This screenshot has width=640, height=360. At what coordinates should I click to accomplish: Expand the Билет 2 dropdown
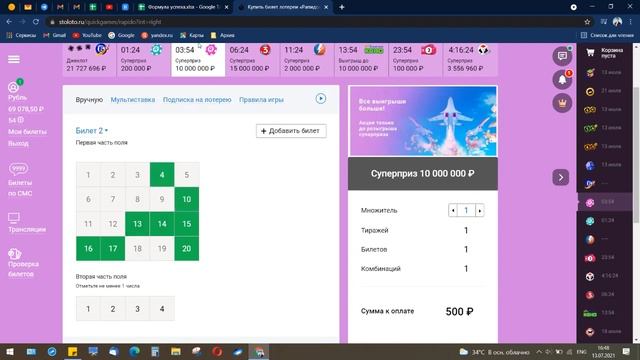(x=92, y=131)
